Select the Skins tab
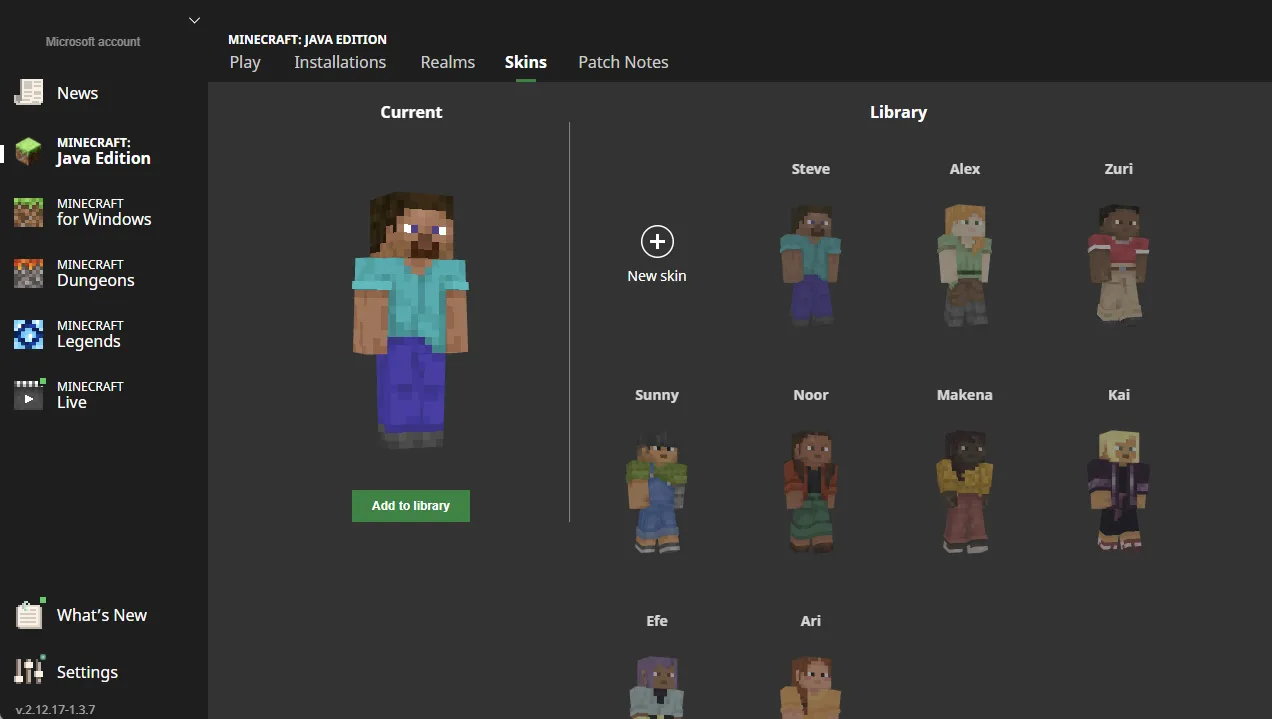The image size is (1272, 719). tap(526, 62)
